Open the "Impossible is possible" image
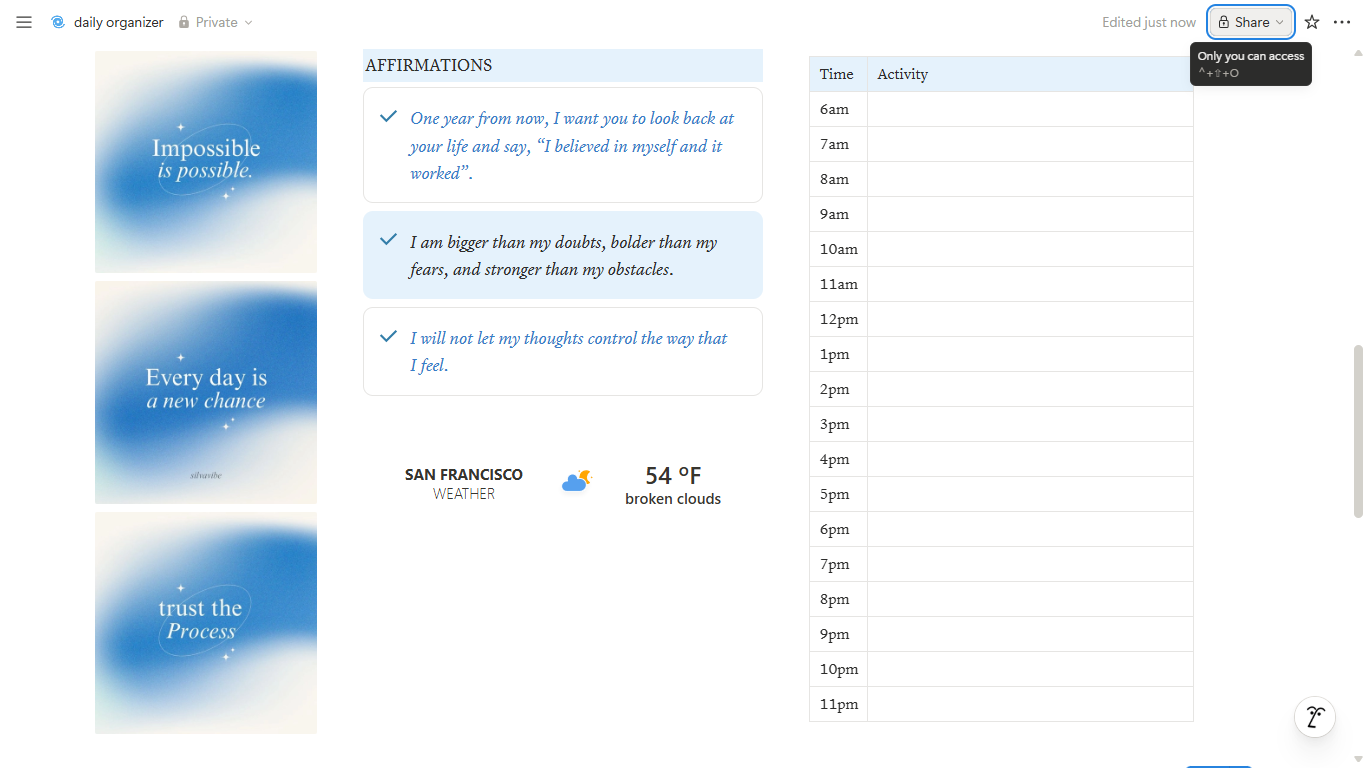The height and width of the screenshot is (768, 1366). 206,162
